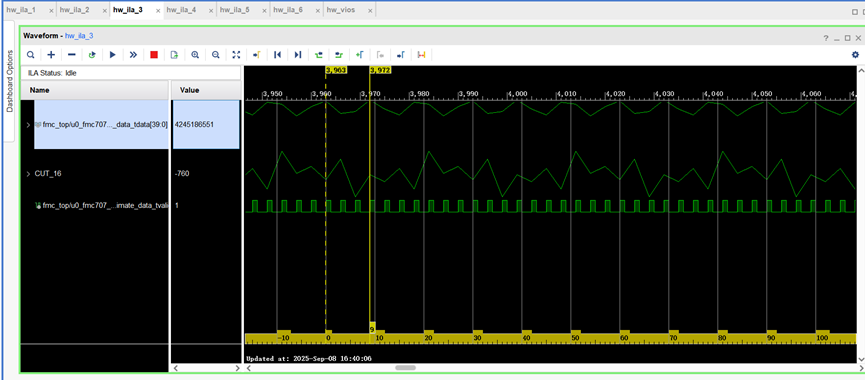The height and width of the screenshot is (380, 865).
Task: Expand the tdata[39:0] bus signal
Action: 28,125
